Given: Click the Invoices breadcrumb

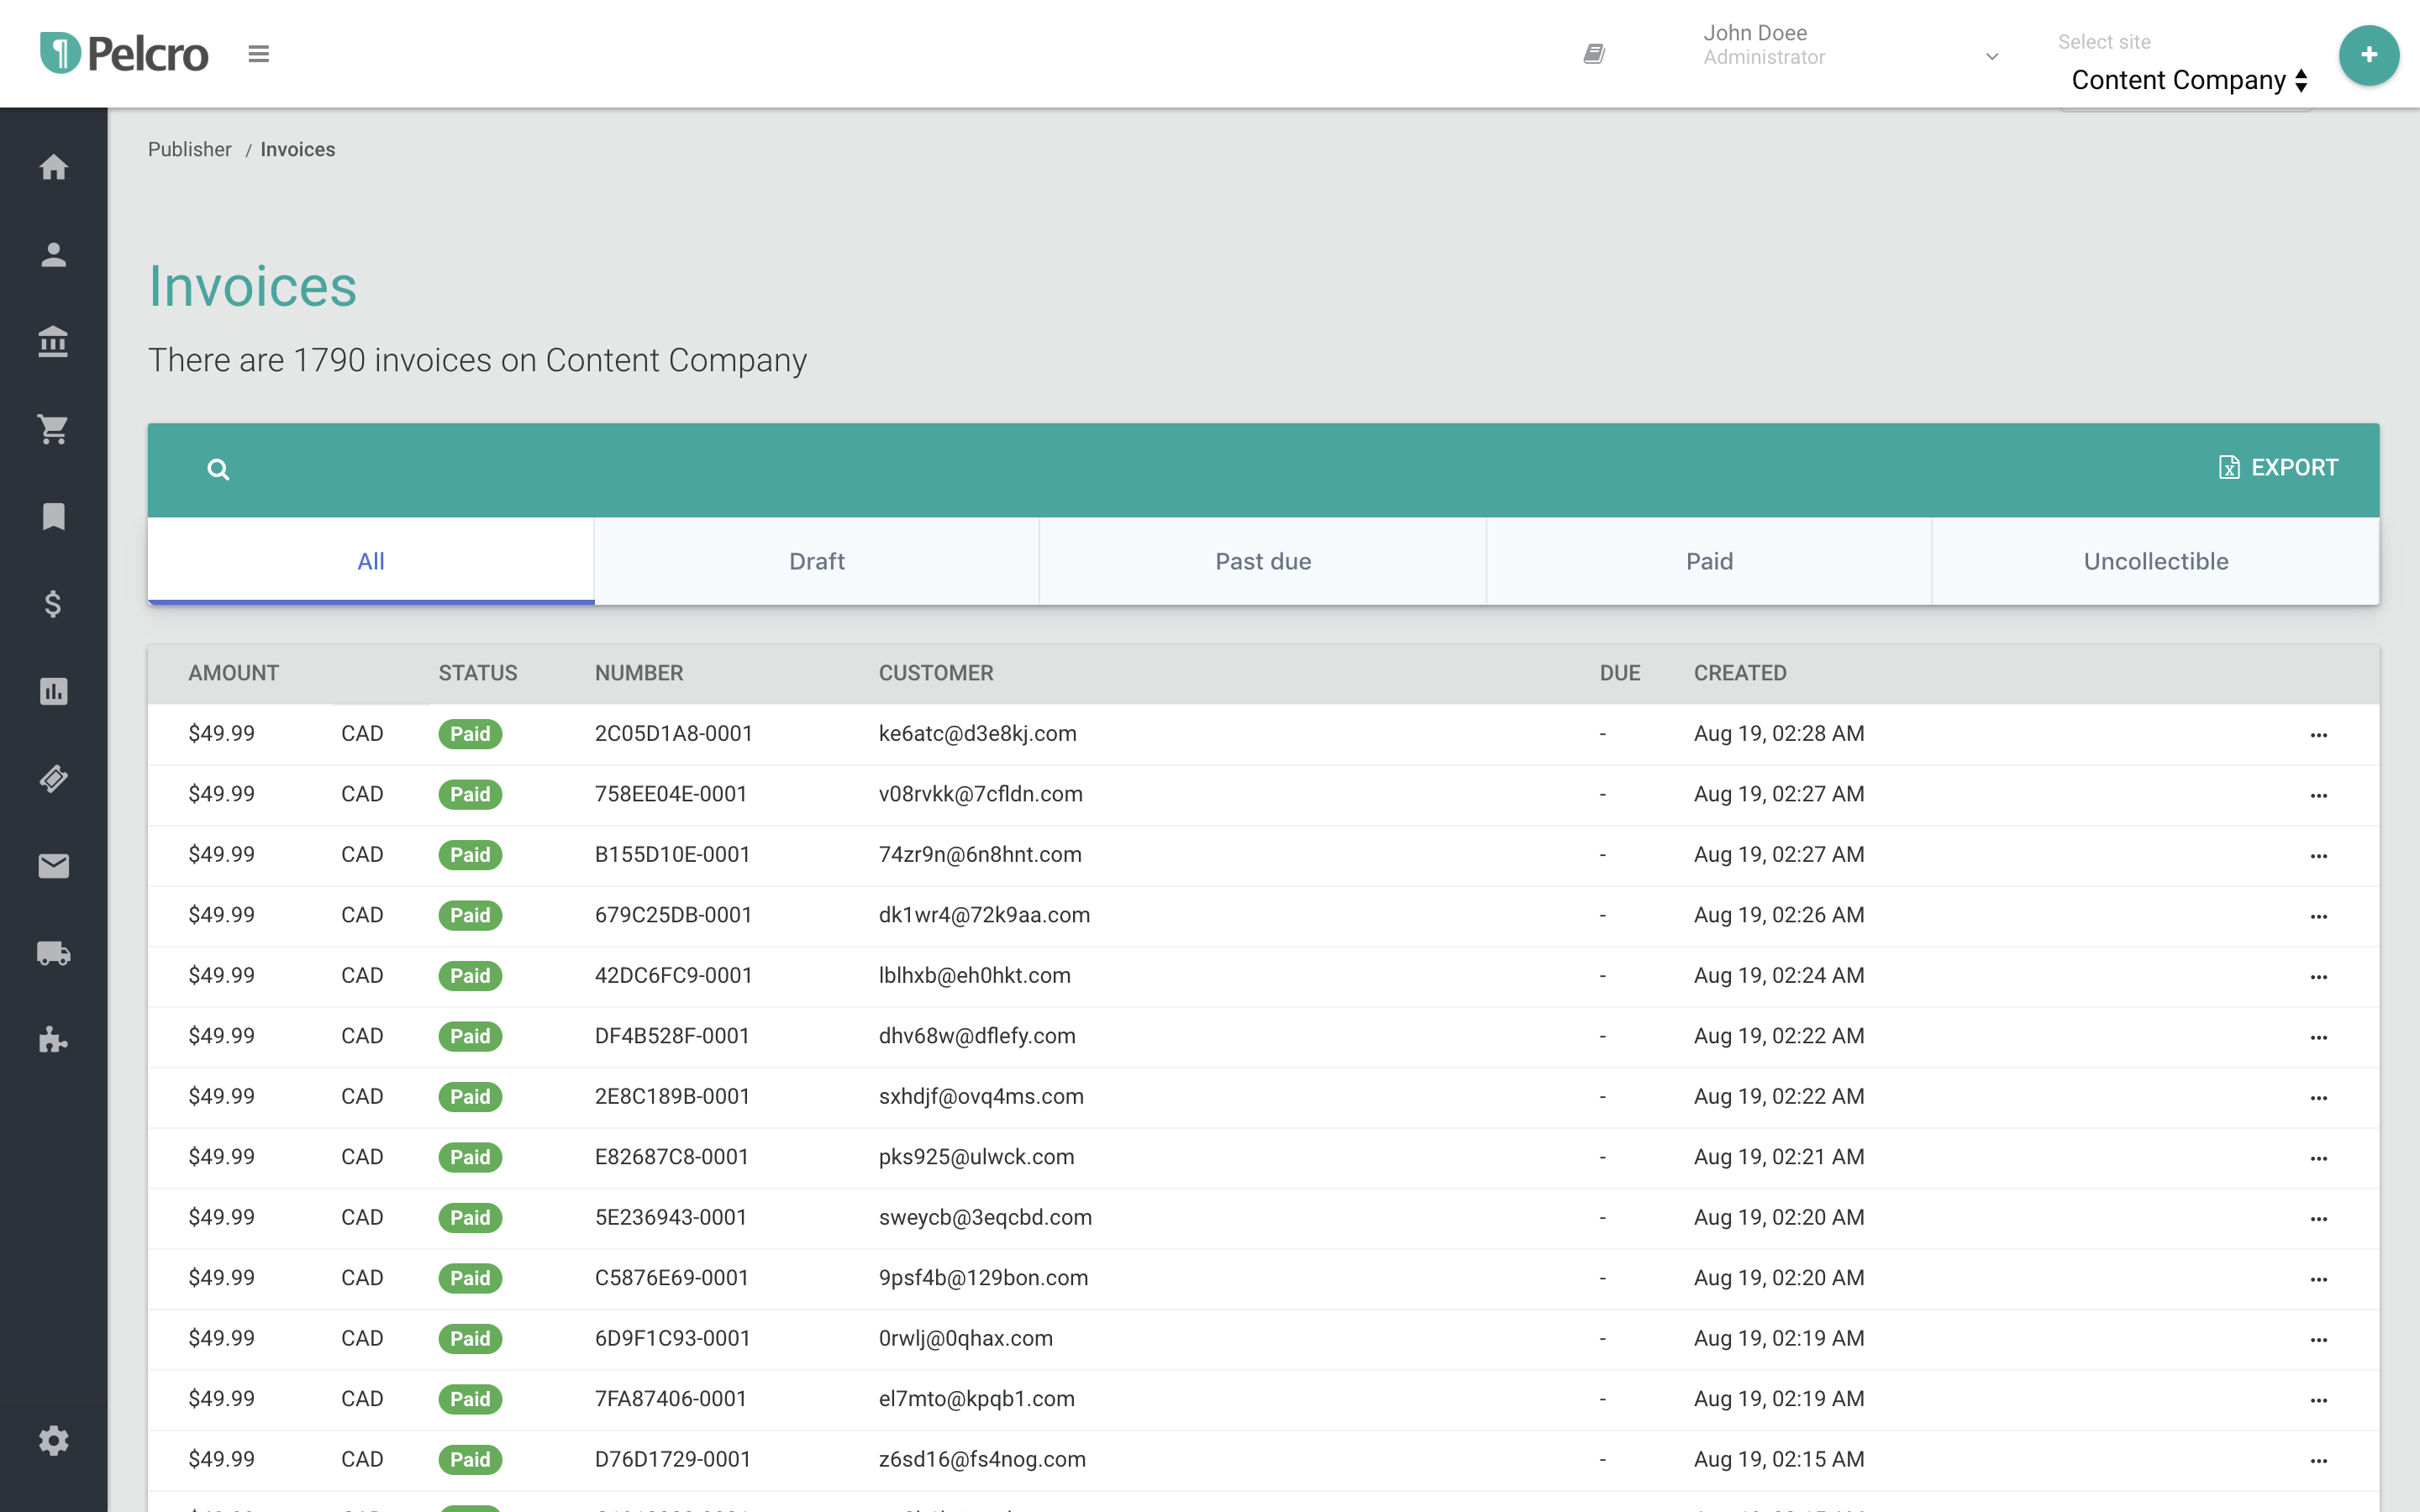Looking at the screenshot, I should pyautogui.click(x=298, y=149).
